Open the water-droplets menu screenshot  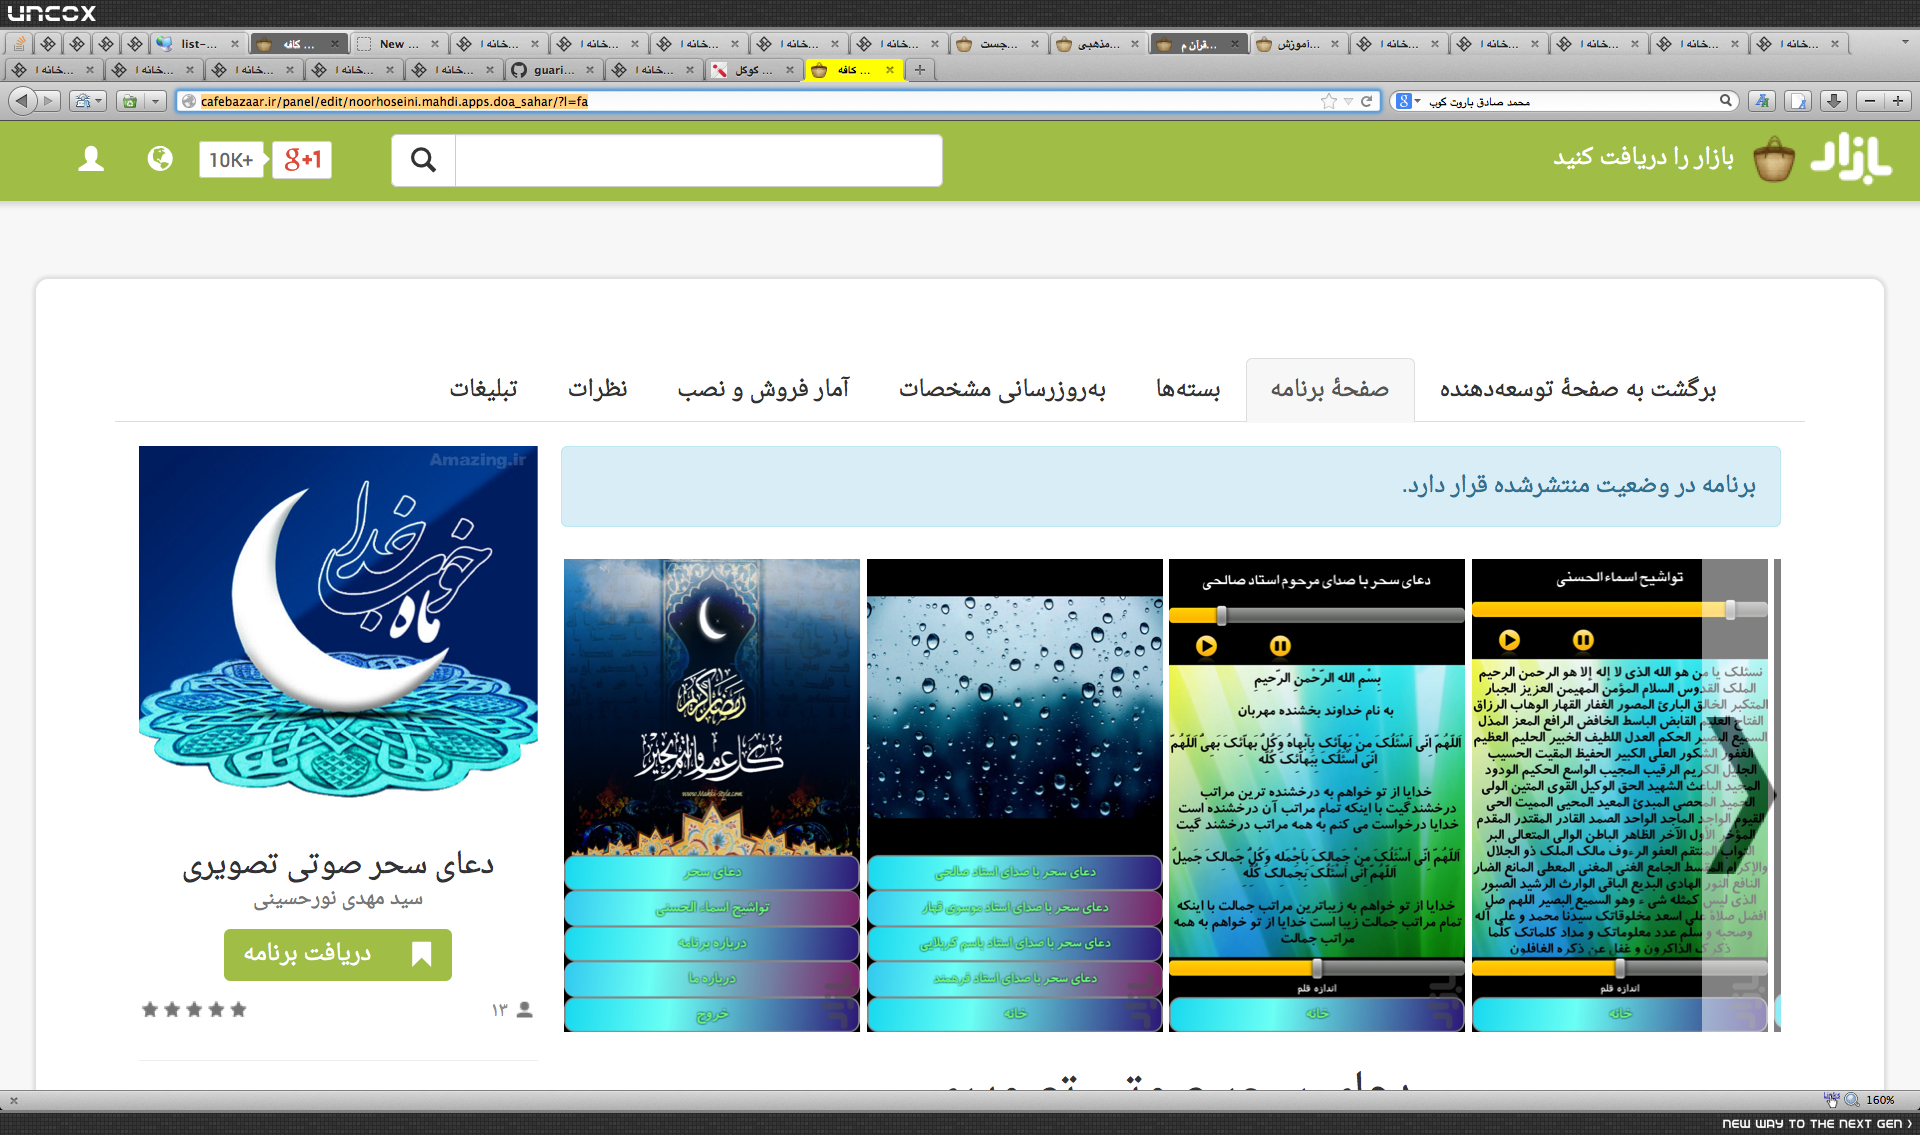[1015, 795]
